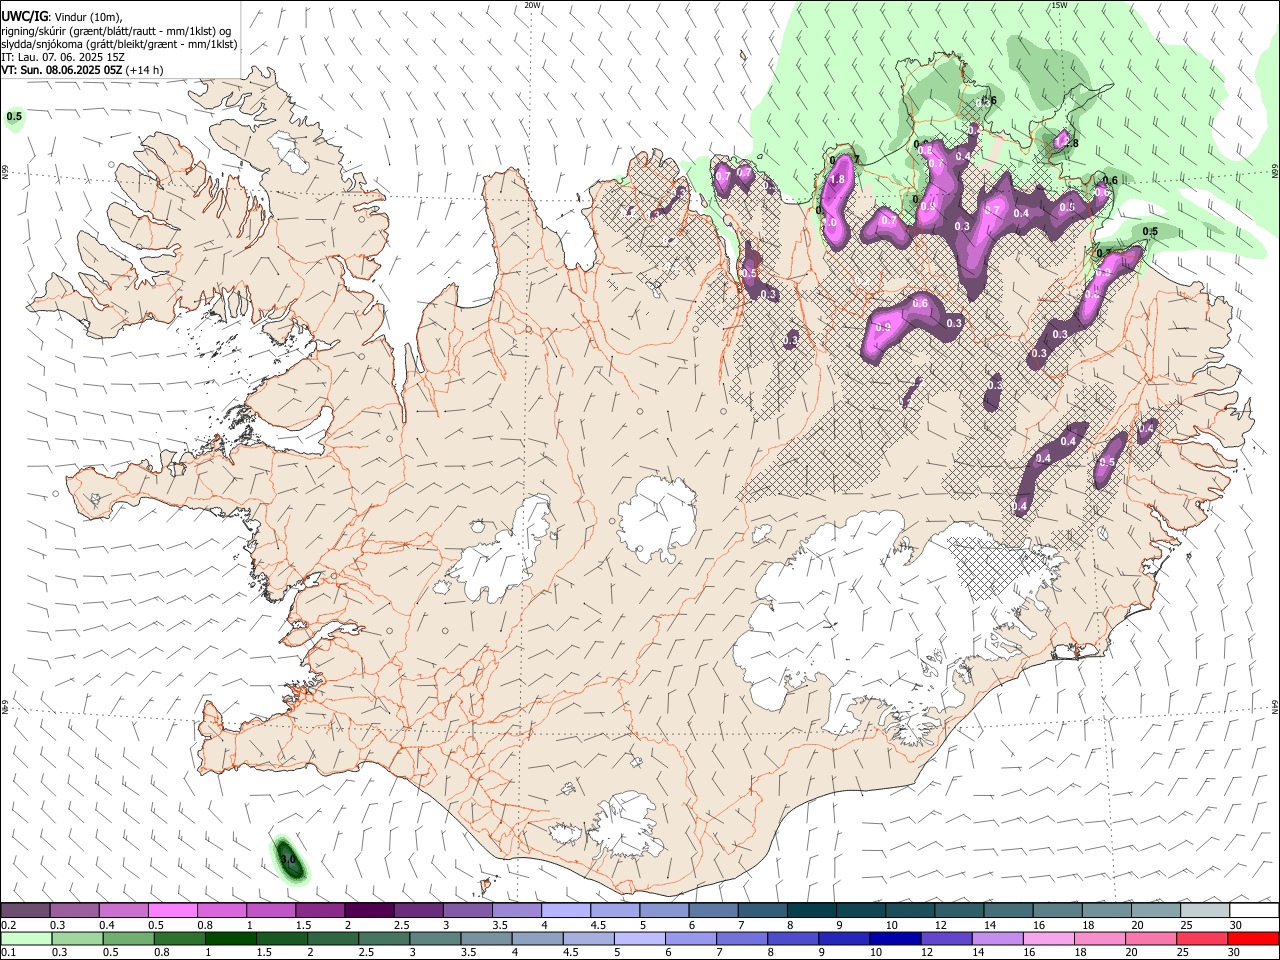Select the dark plum 0.2–0.3 snow legend swatch
This screenshot has height=960, width=1280.
click(x=25, y=910)
